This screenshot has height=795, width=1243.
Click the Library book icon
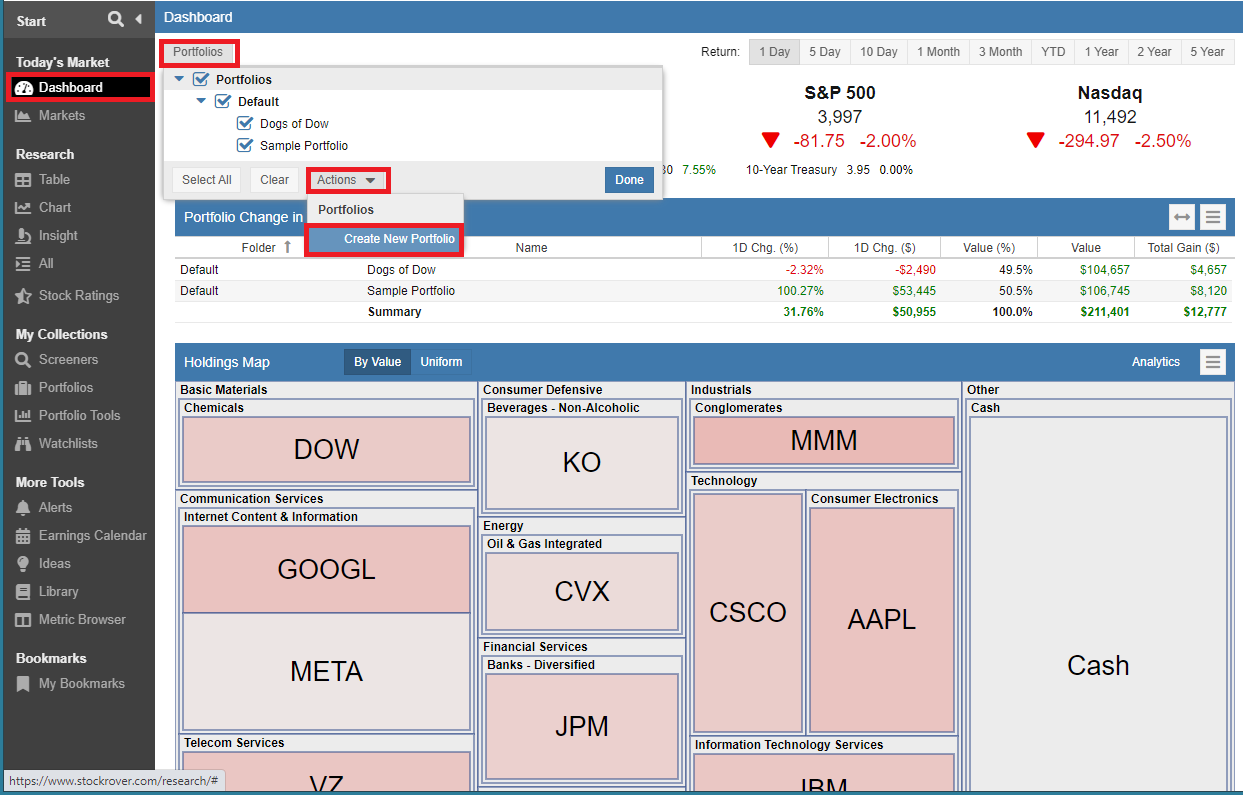pyautogui.click(x=24, y=592)
